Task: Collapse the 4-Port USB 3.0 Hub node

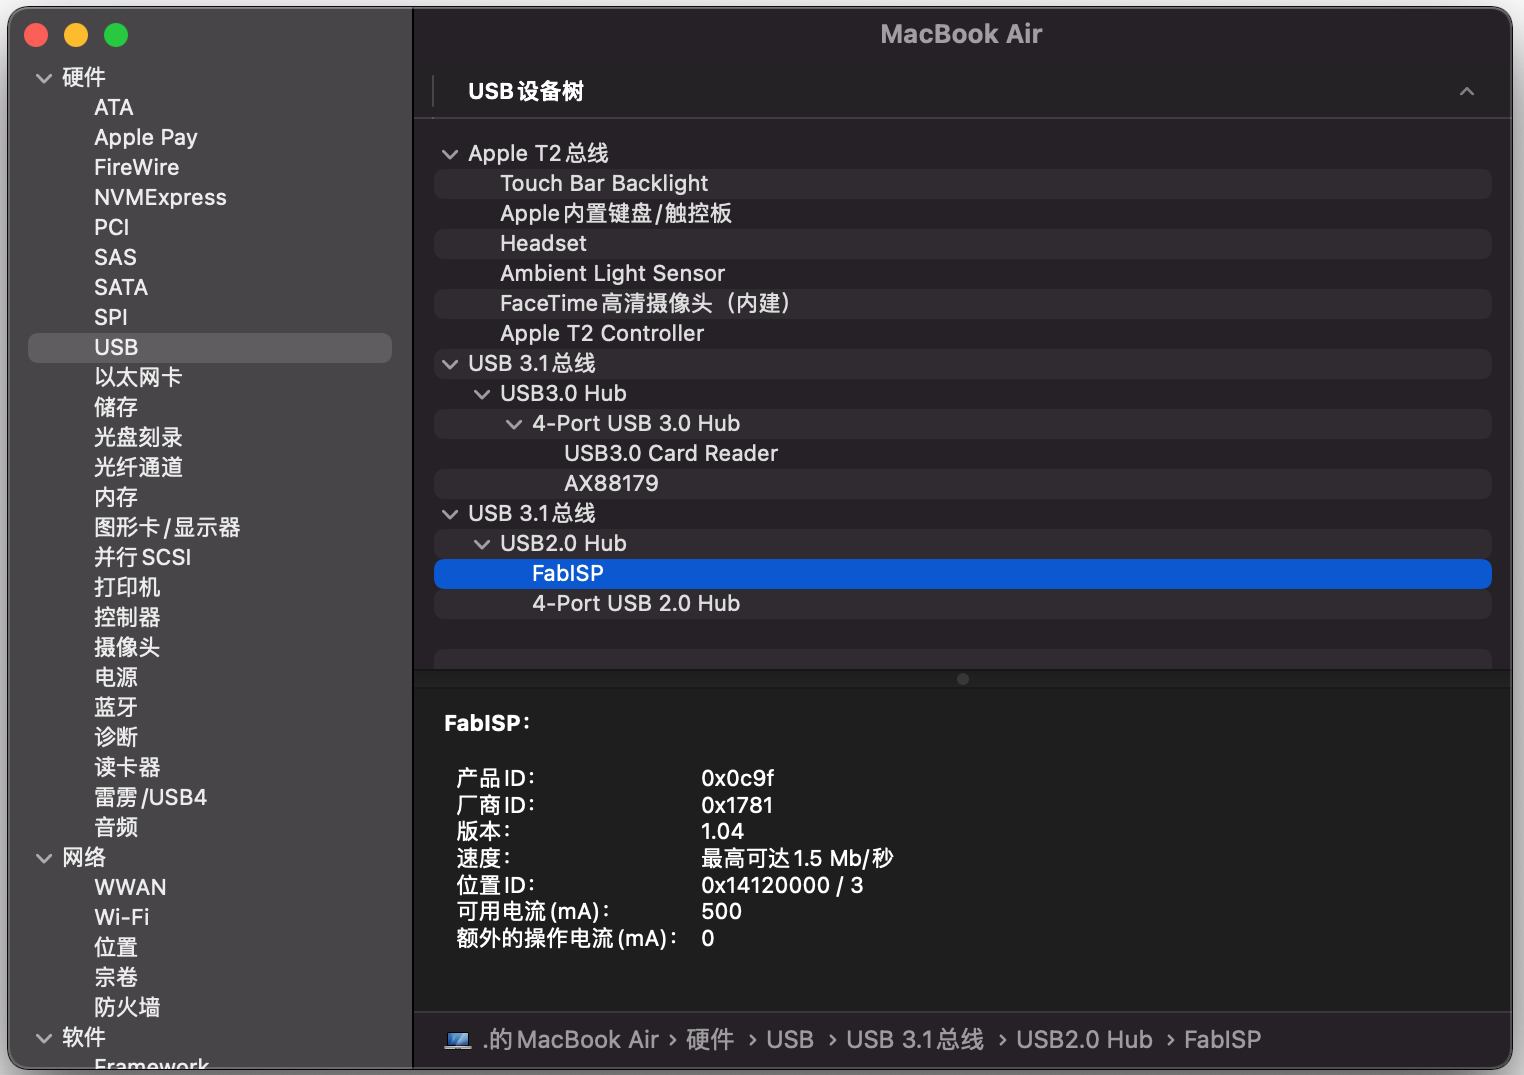Action: pyautogui.click(x=514, y=424)
